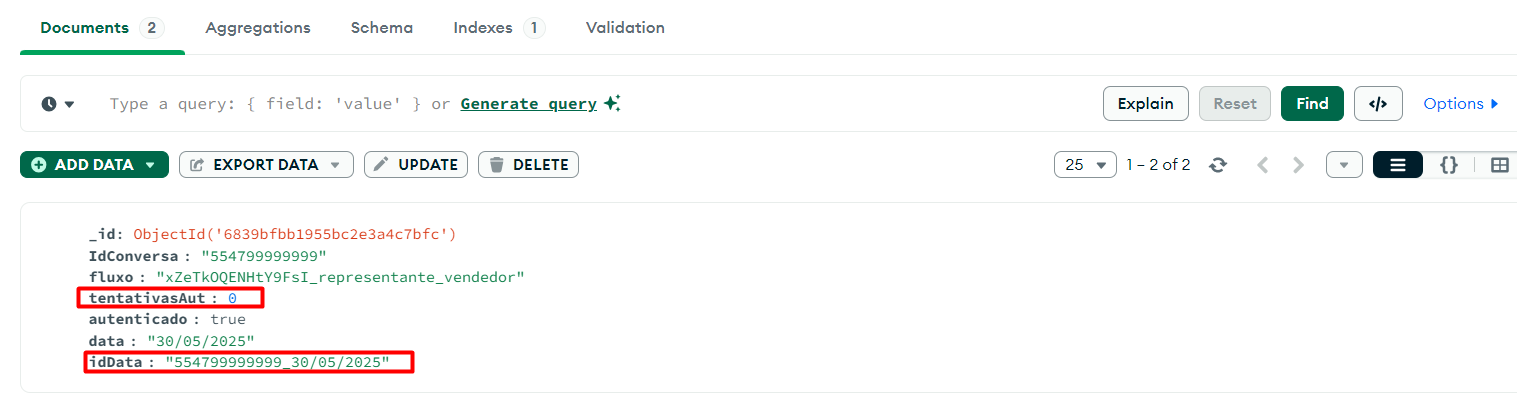Go to previous page of results

[1262, 165]
